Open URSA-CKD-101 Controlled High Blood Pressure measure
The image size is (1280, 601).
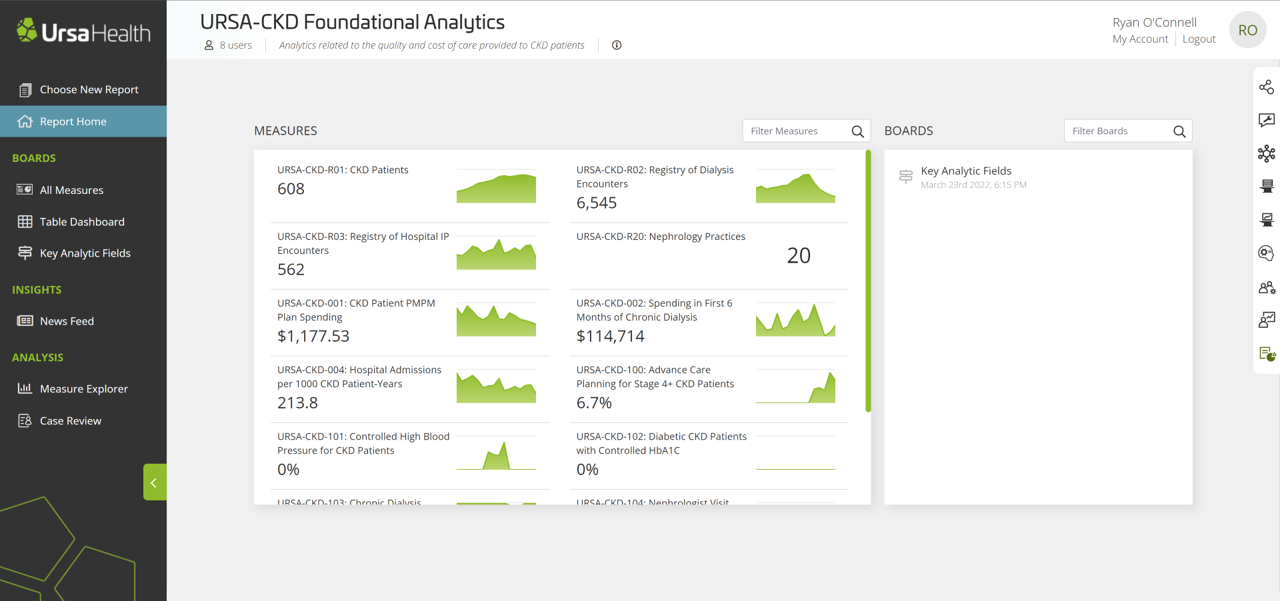click(x=410, y=455)
